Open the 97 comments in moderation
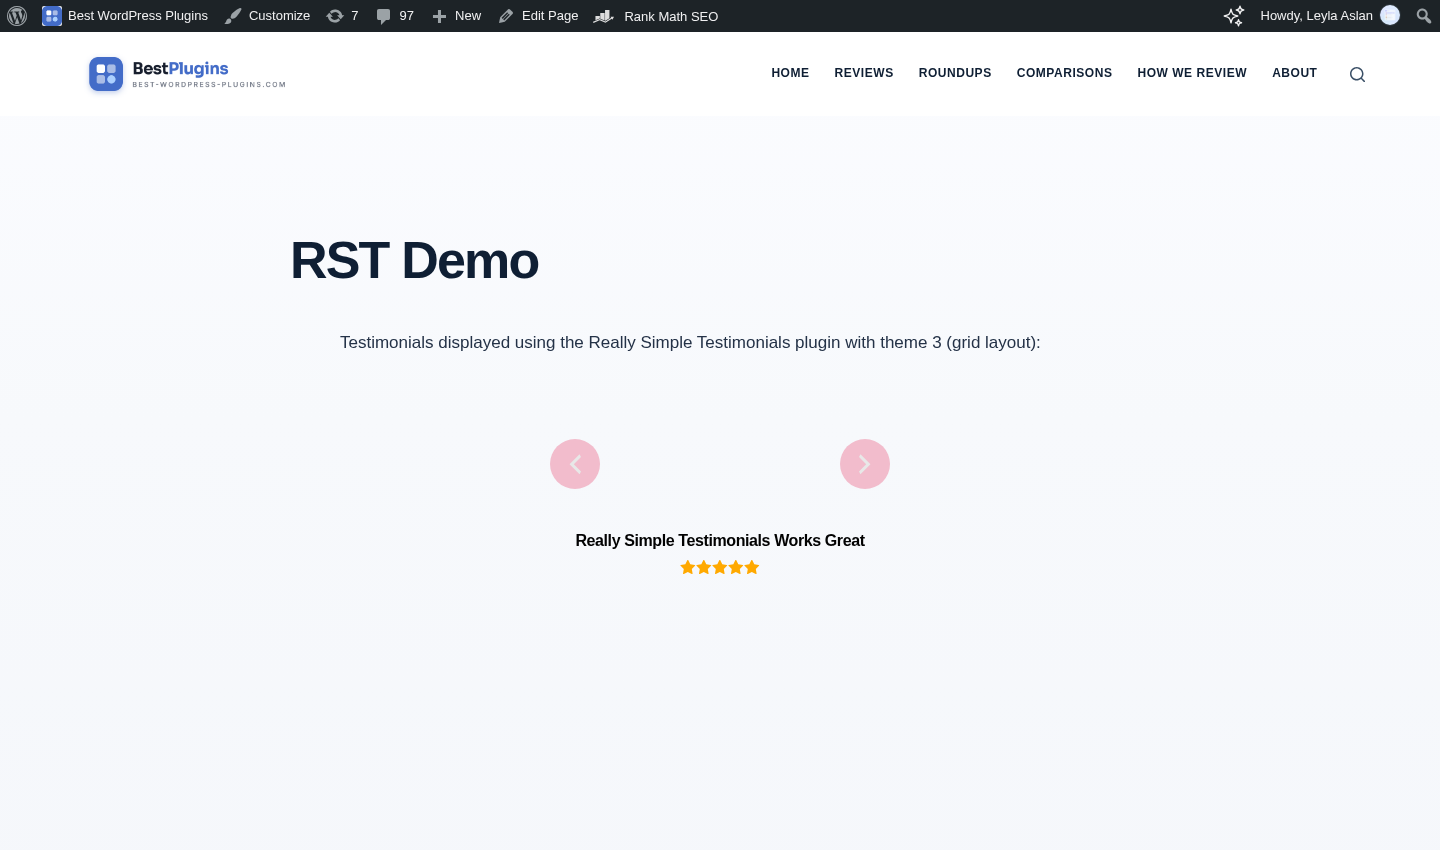This screenshot has height=850, width=1440. pos(394,16)
